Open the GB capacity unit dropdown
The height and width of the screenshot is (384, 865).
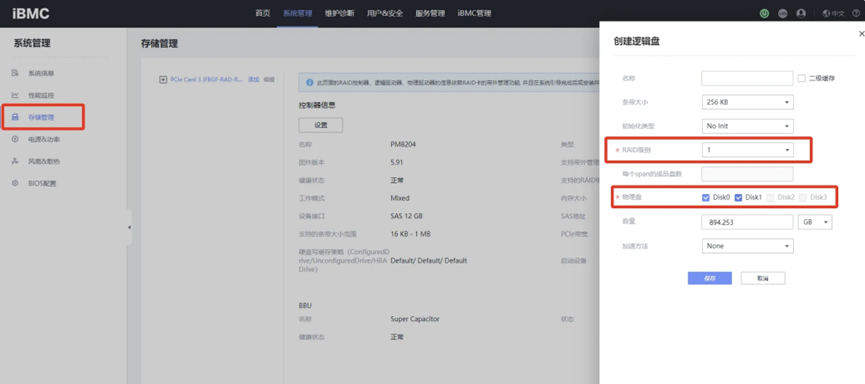[815, 222]
